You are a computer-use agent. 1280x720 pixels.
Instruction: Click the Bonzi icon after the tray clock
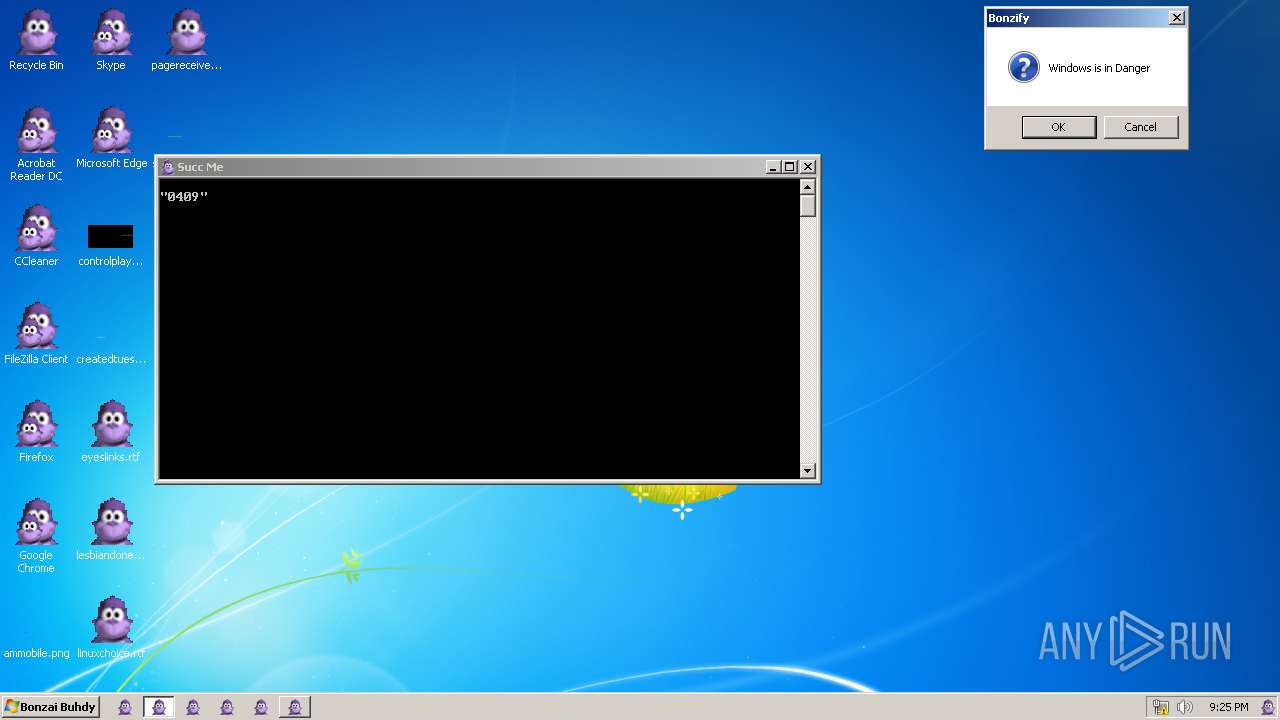tap(1267, 707)
